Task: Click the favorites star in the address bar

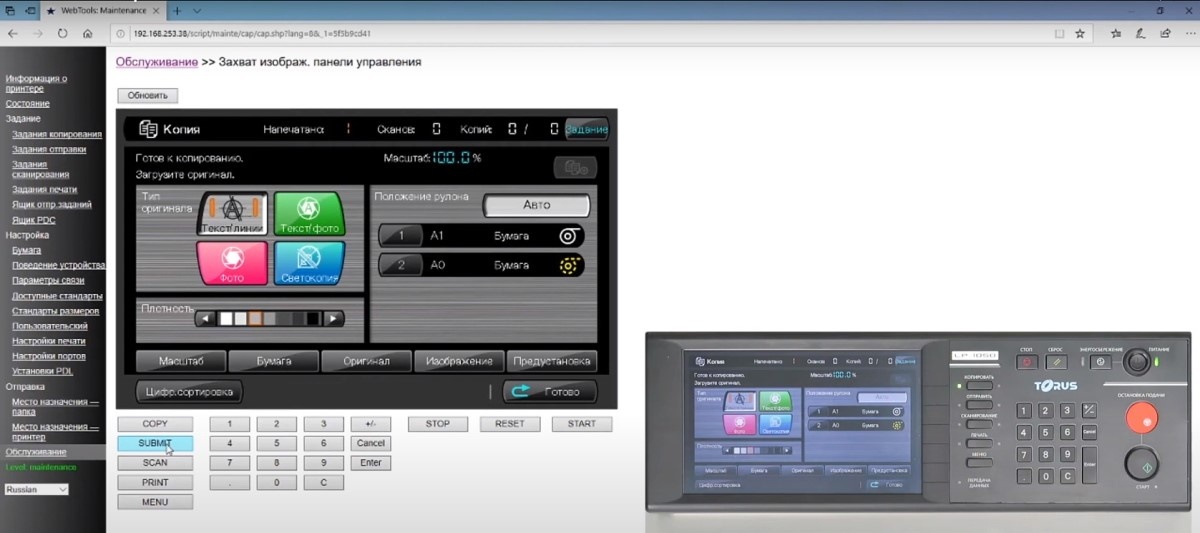Action: (1080, 33)
